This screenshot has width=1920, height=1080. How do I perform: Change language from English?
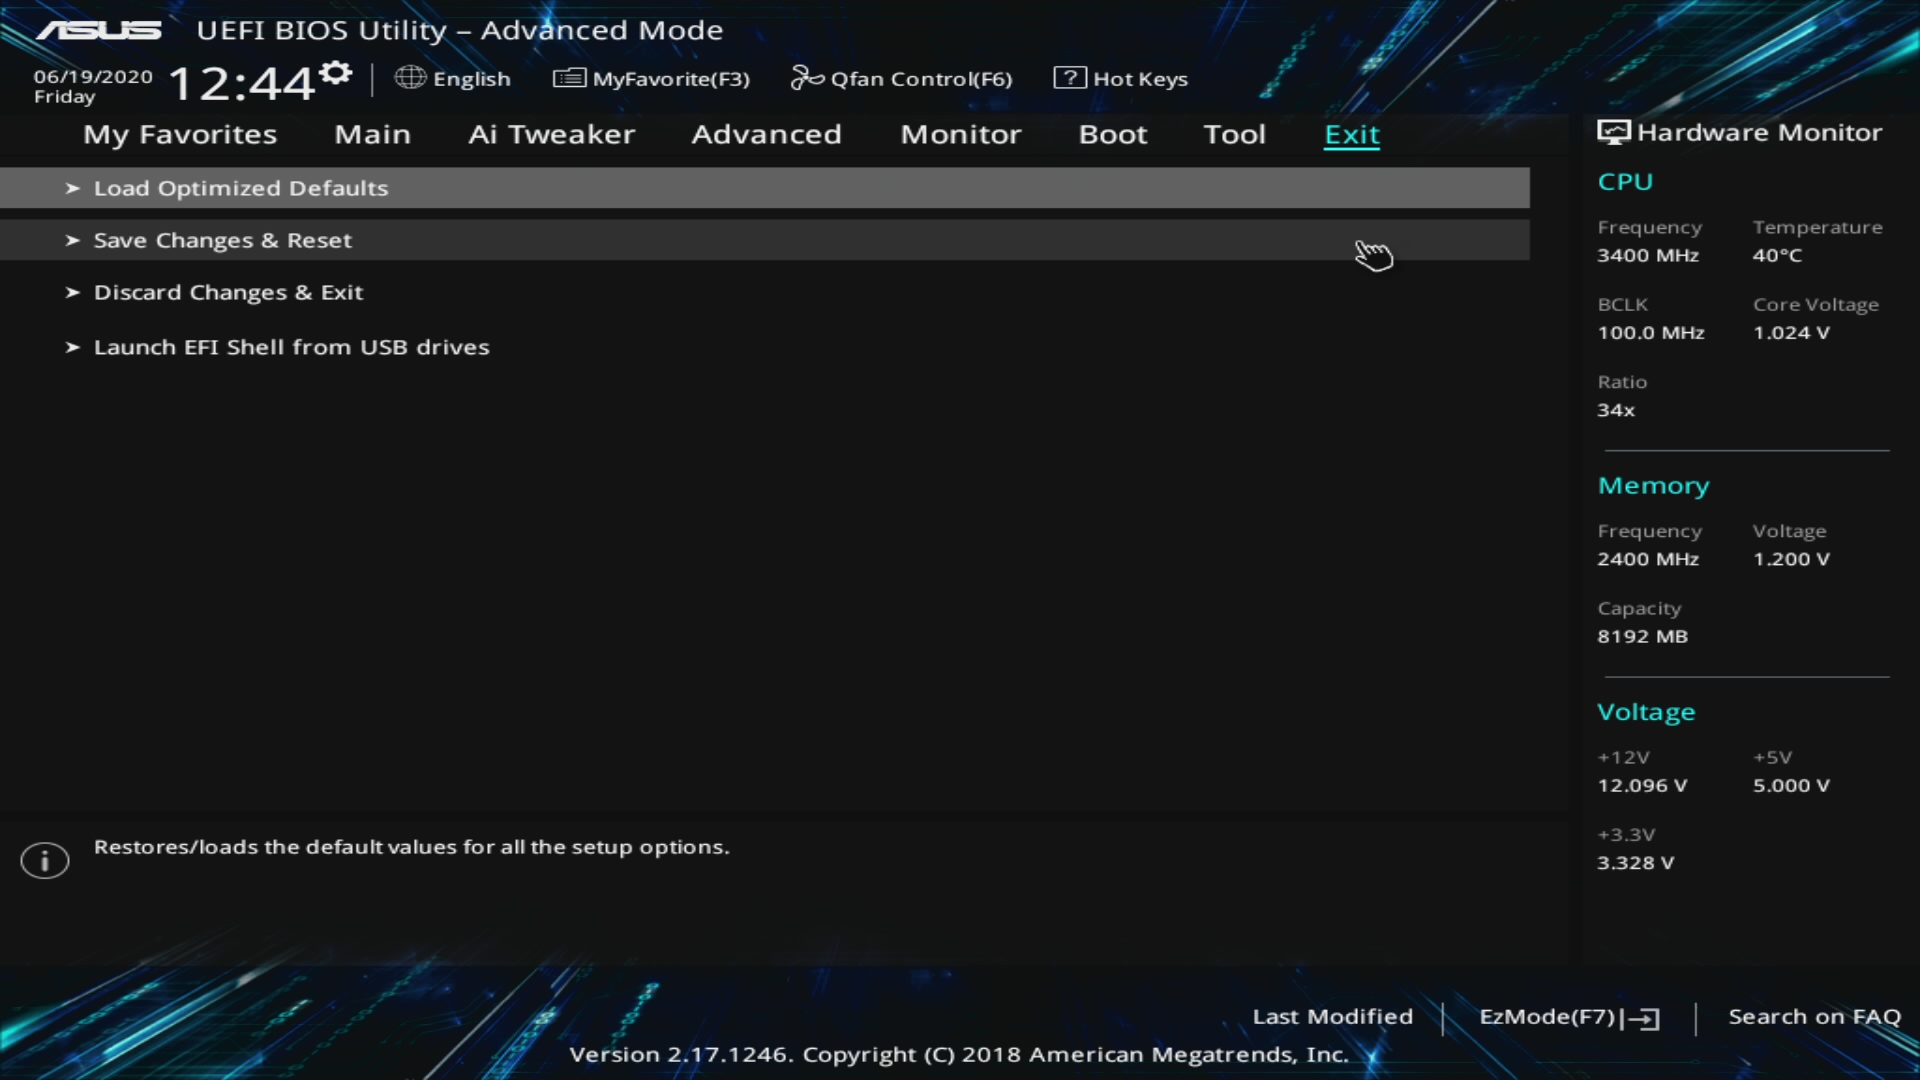coord(471,79)
